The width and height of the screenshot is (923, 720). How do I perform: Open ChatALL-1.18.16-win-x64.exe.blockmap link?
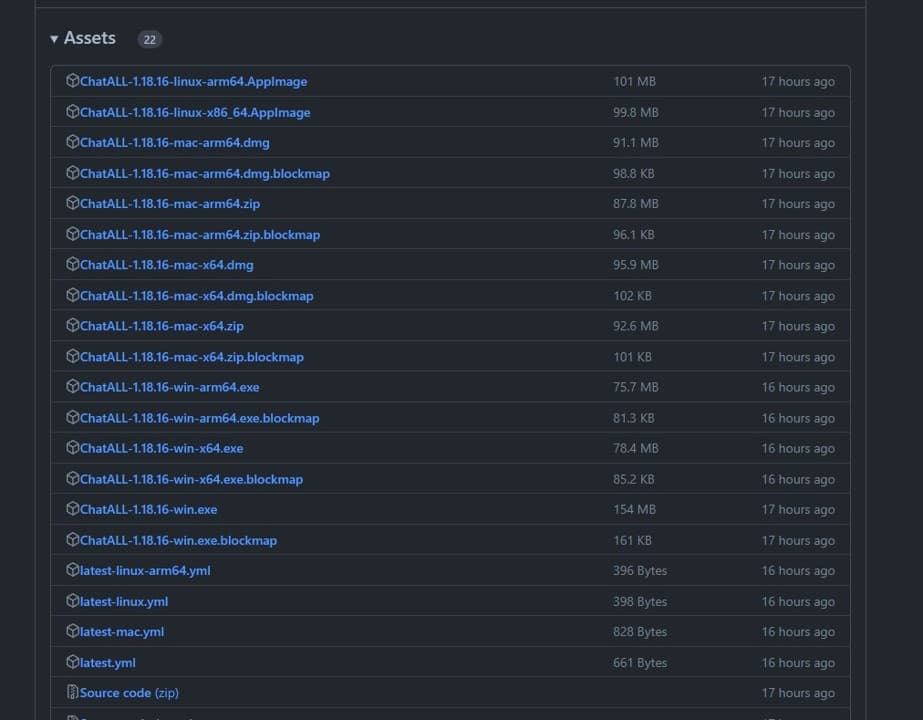(x=191, y=480)
